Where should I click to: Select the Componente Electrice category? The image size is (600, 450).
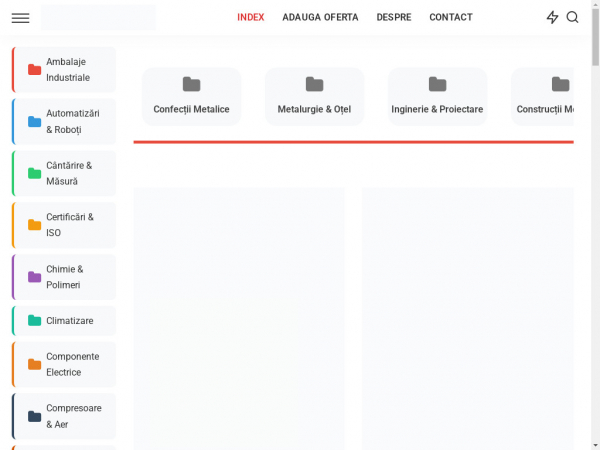(72, 364)
